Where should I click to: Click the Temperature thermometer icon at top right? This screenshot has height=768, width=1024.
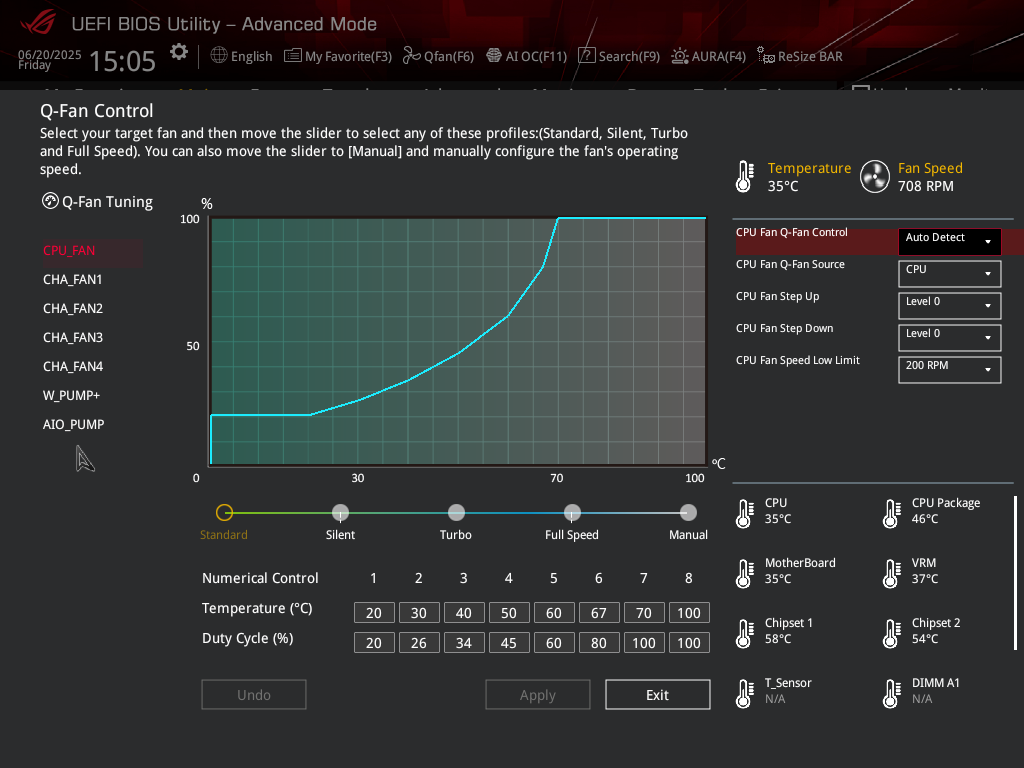coord(744,176)
